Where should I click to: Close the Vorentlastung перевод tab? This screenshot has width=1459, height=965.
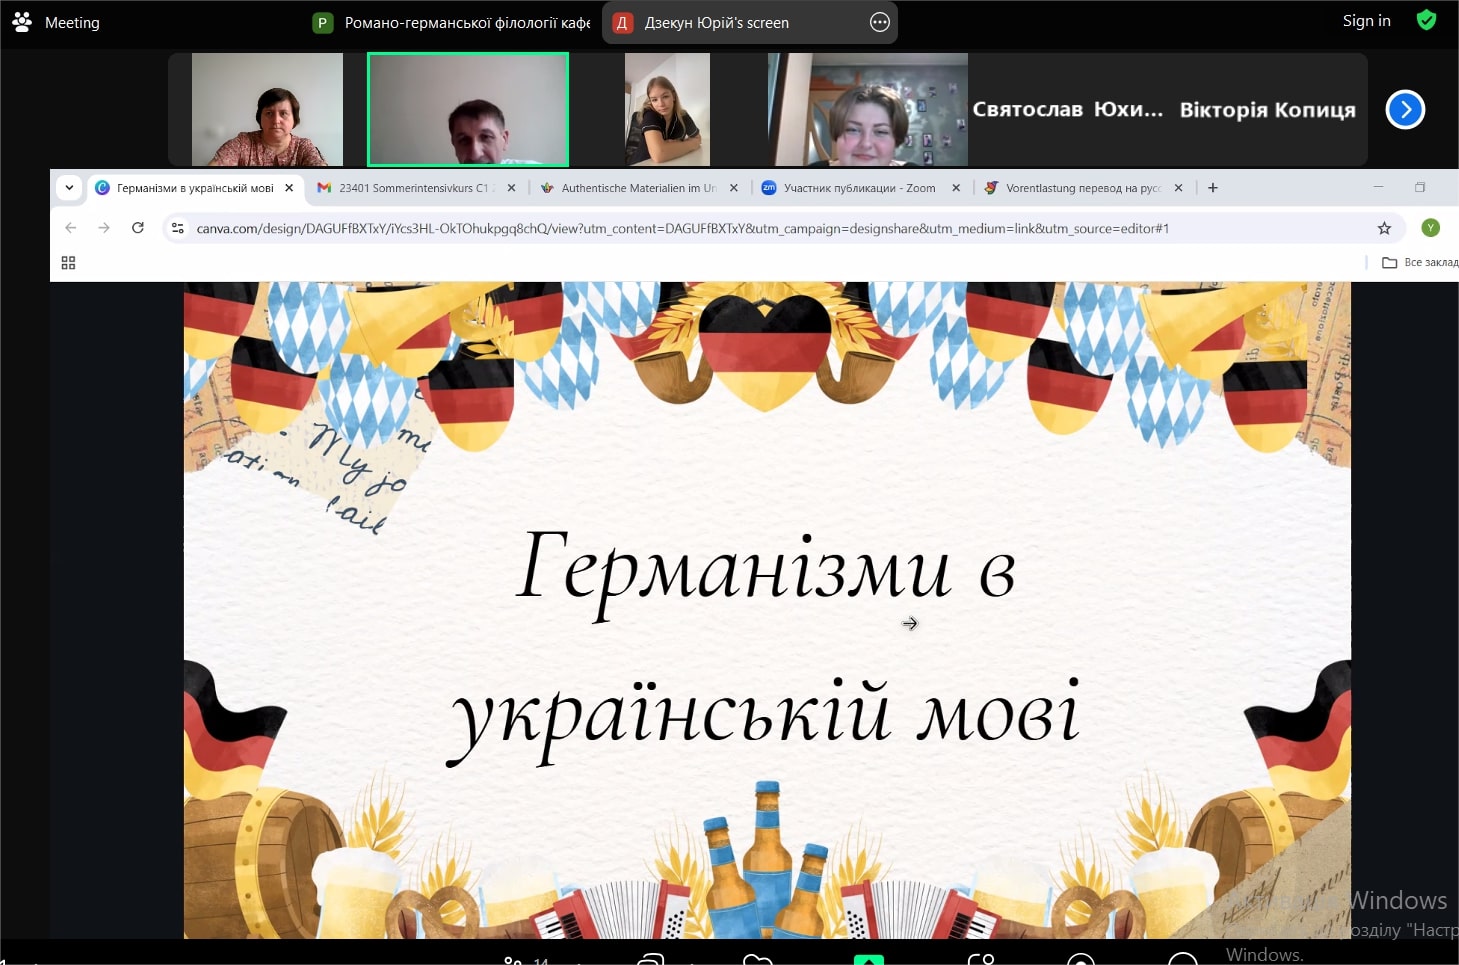click(1178, 188)
